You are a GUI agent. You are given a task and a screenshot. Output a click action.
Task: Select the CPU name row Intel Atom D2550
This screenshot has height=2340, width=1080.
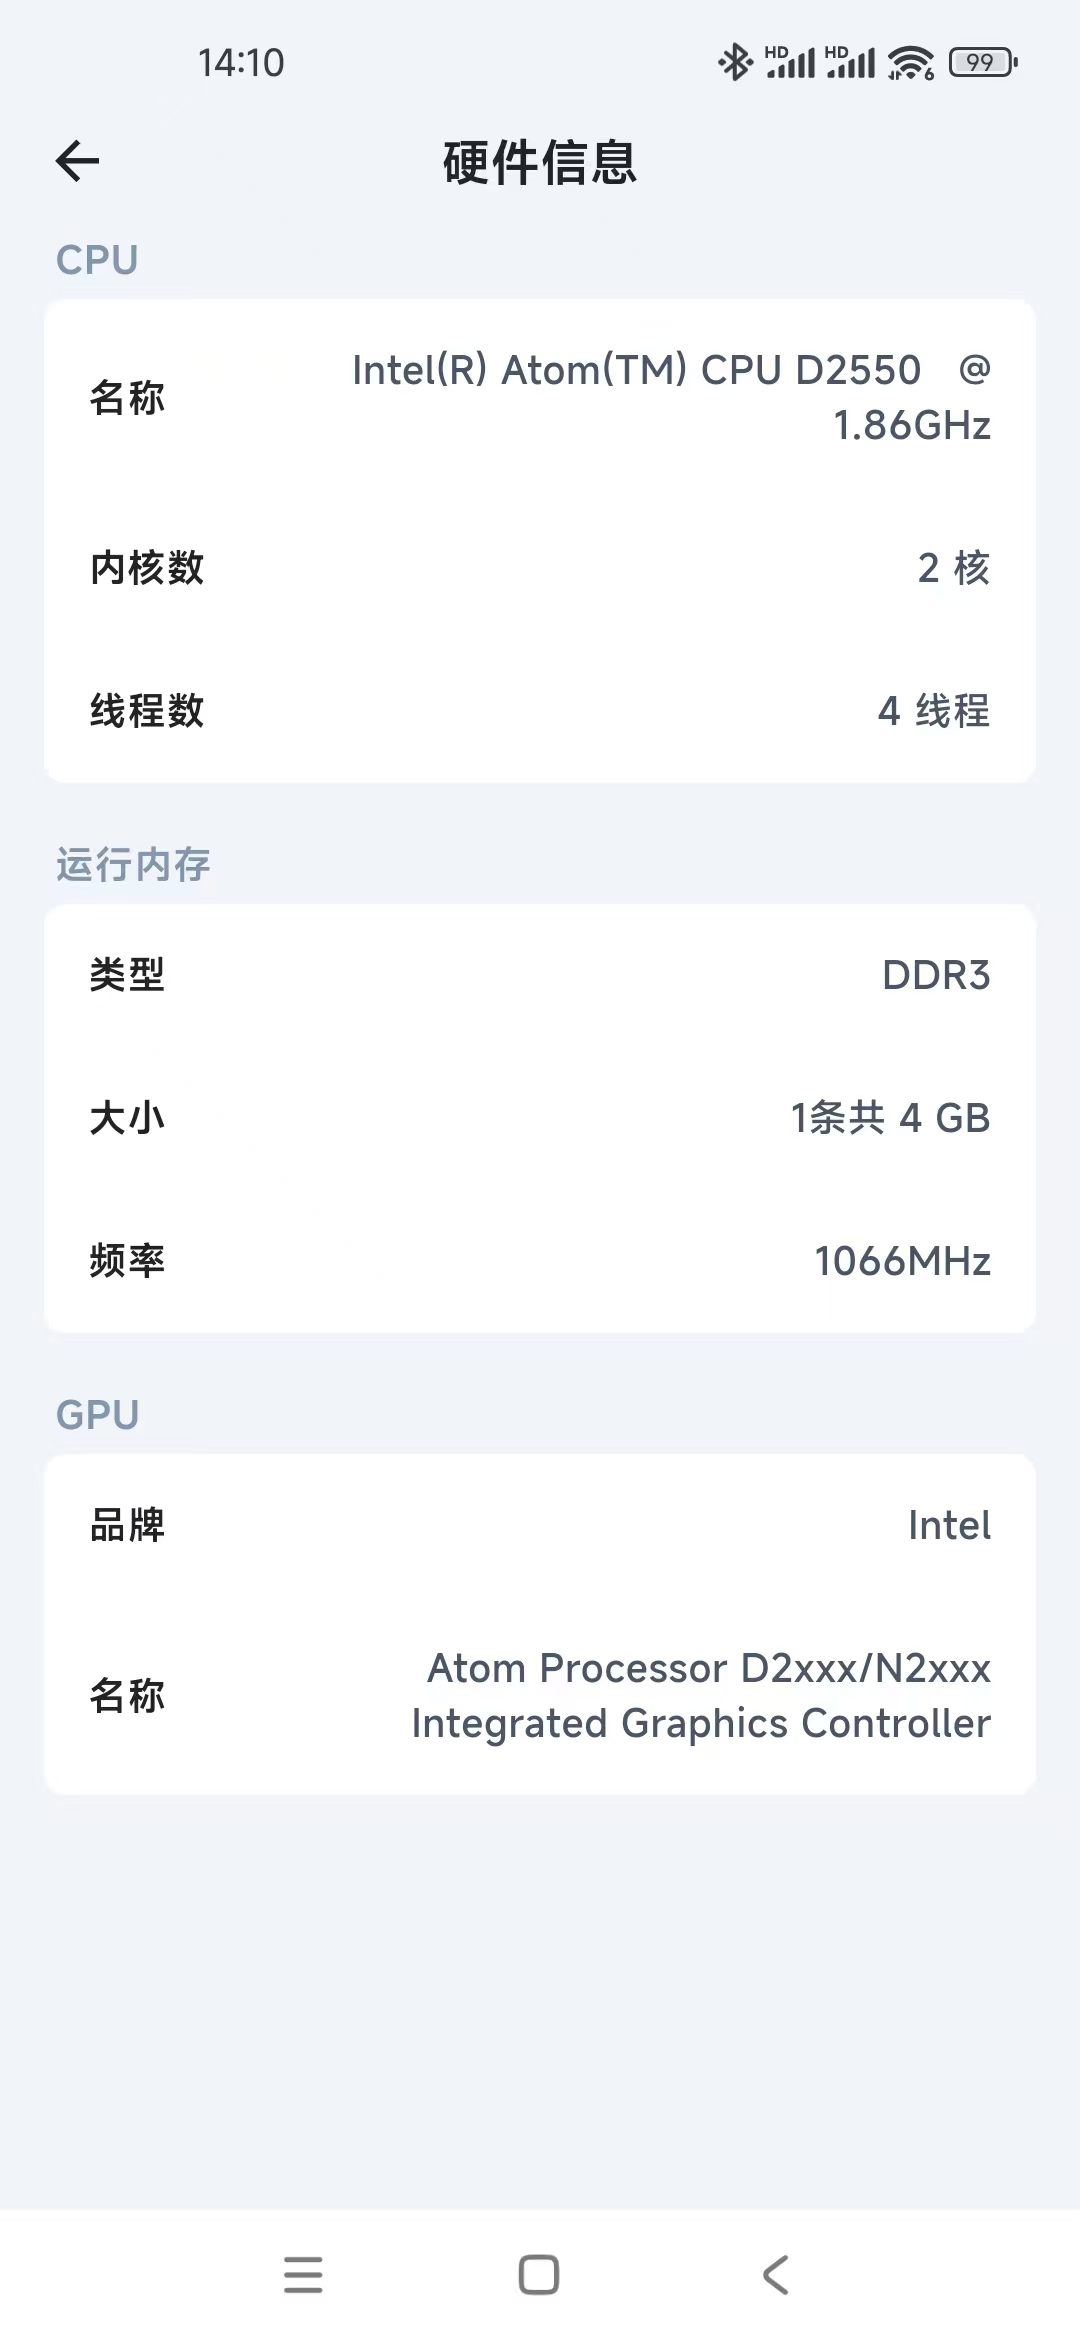[x=540, y=397]
